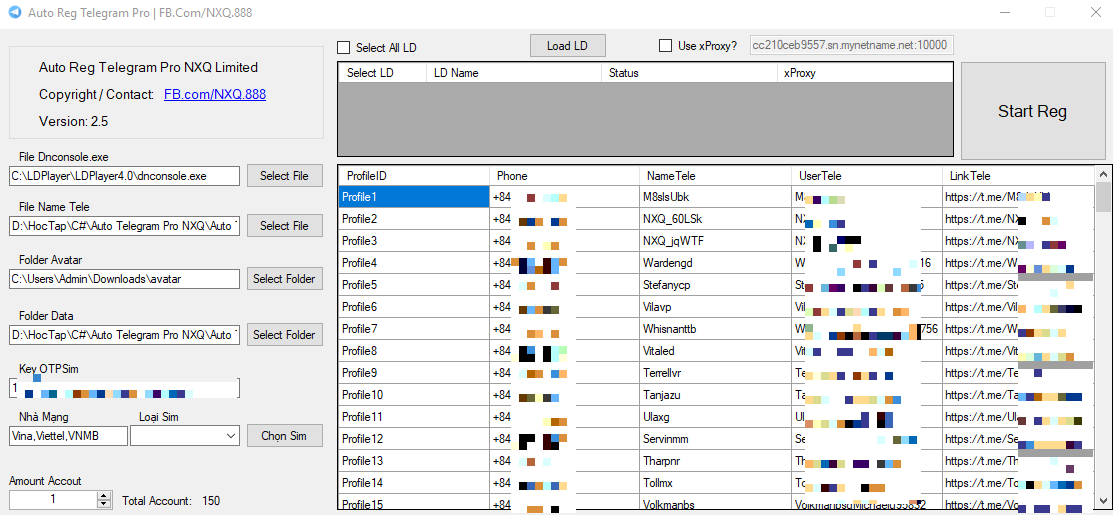
Task: Click the LD Name column header
Action: [x=513, y=73]
